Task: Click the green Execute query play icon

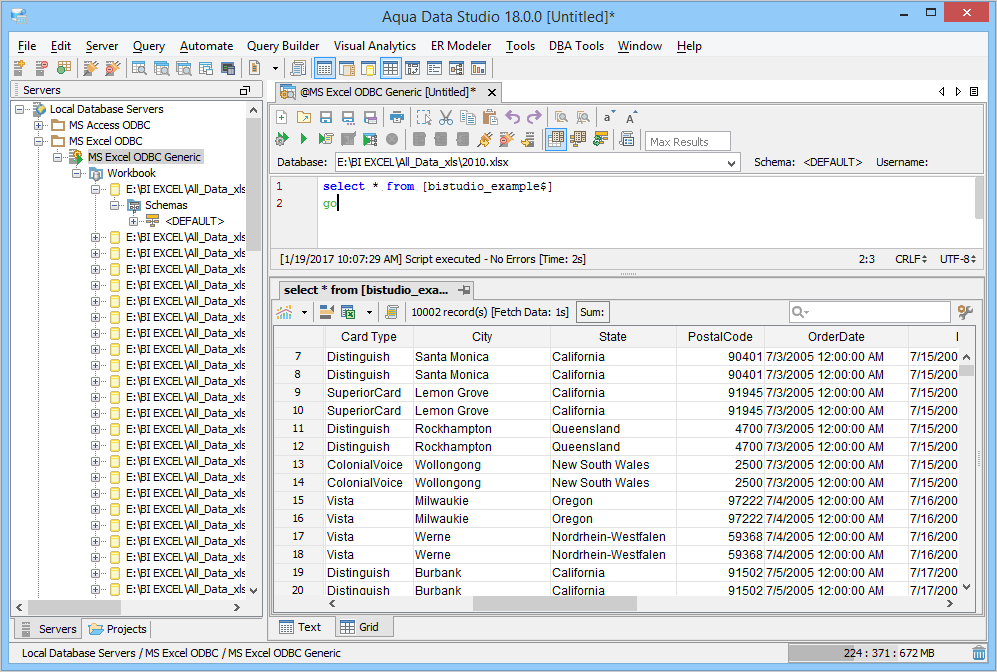Action: coord(303,139)
